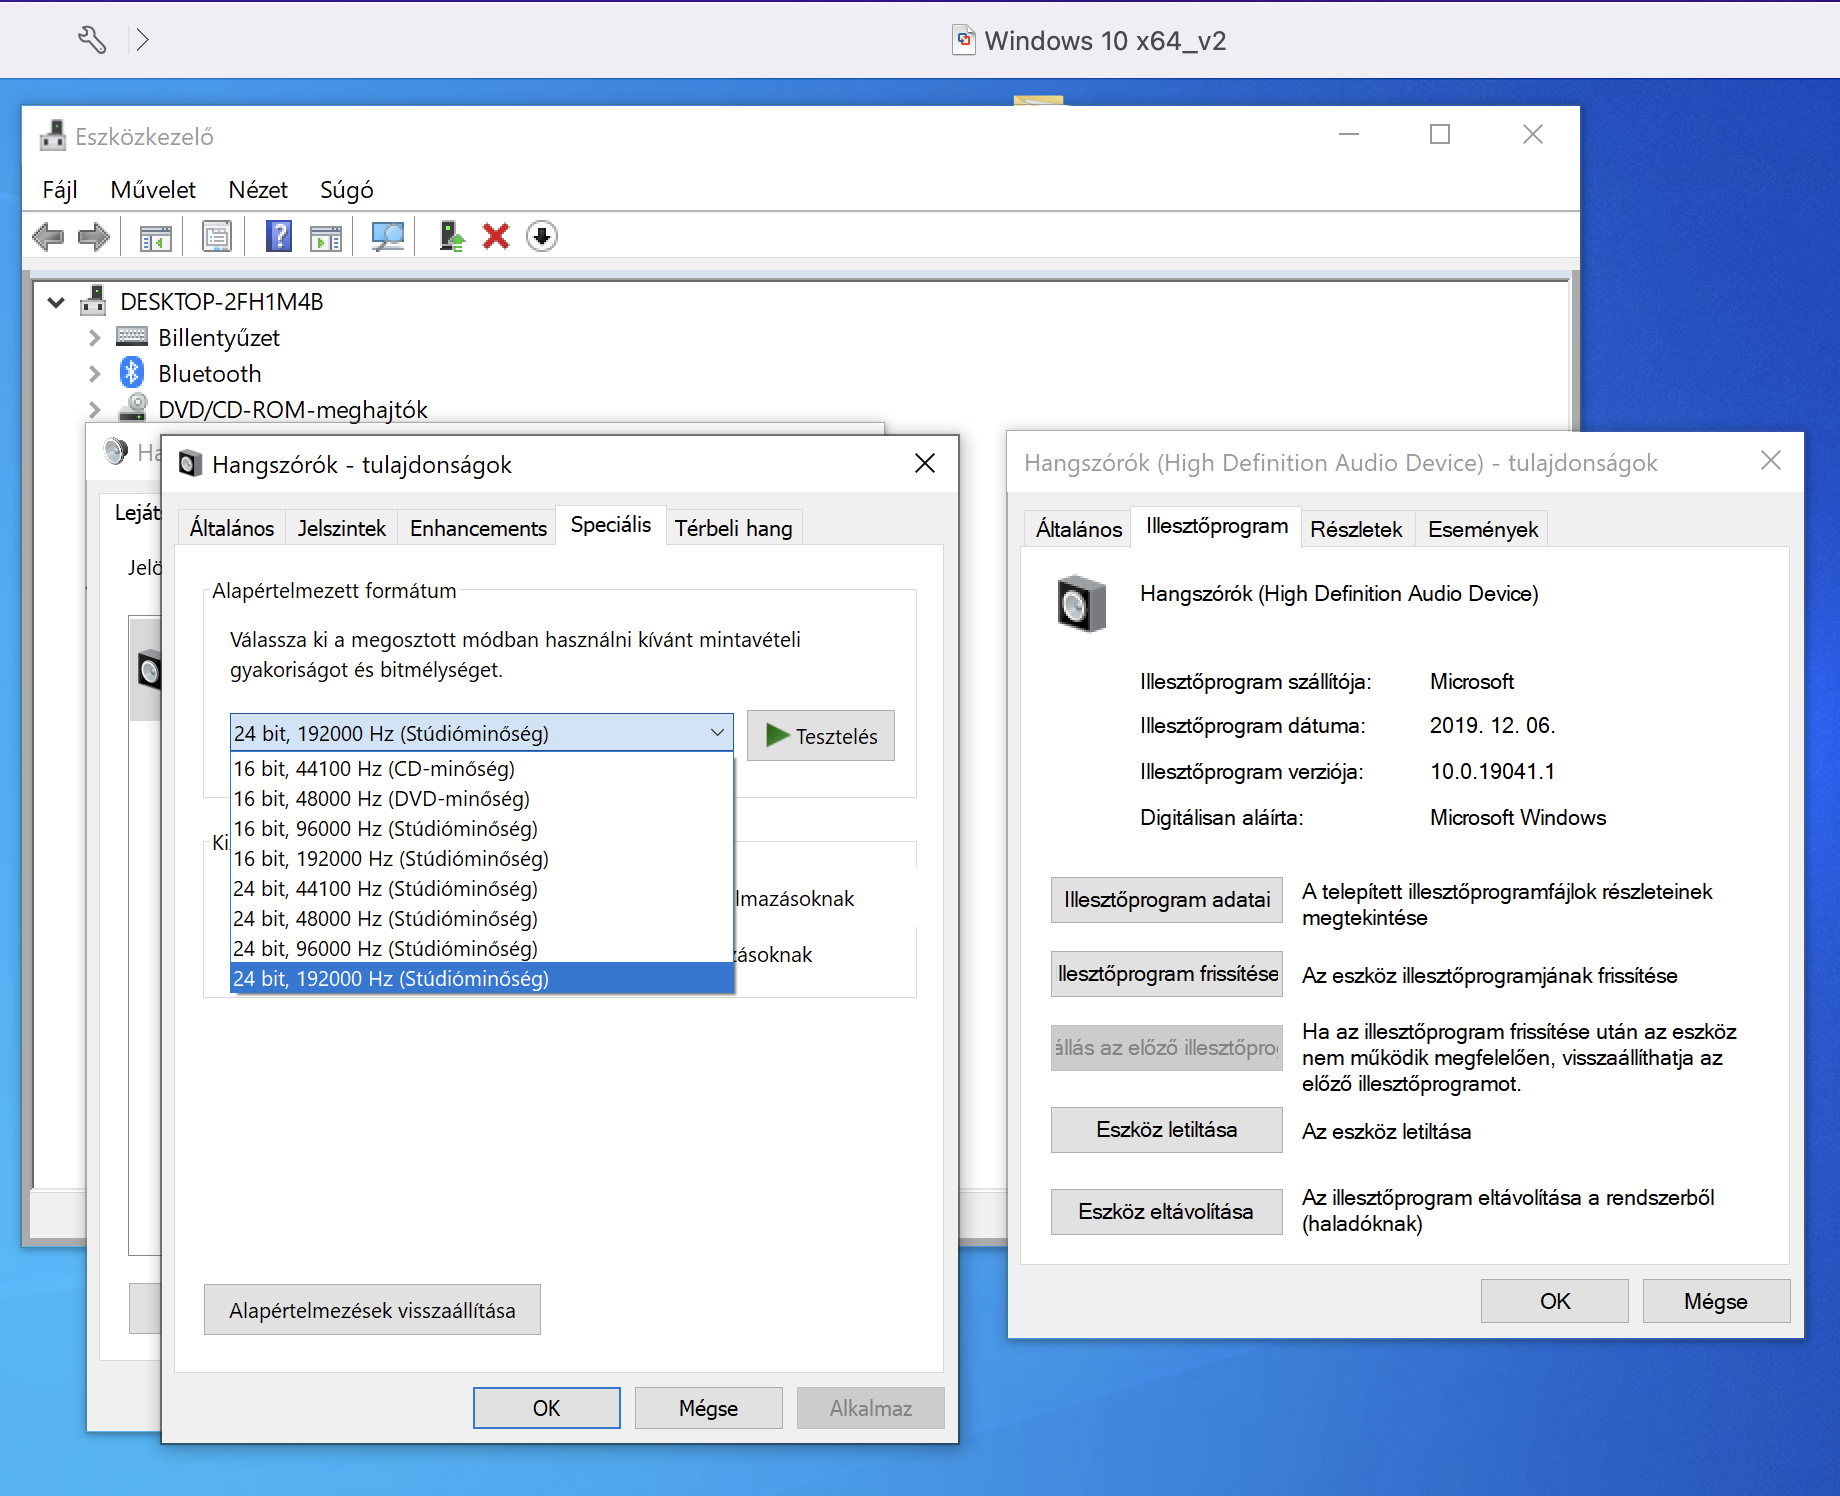The height and width of the screenshot is (1496, 1840).
Task: Click the computer icon beside DESKTOP-2FH1M4B
Action: pos(93,300)
